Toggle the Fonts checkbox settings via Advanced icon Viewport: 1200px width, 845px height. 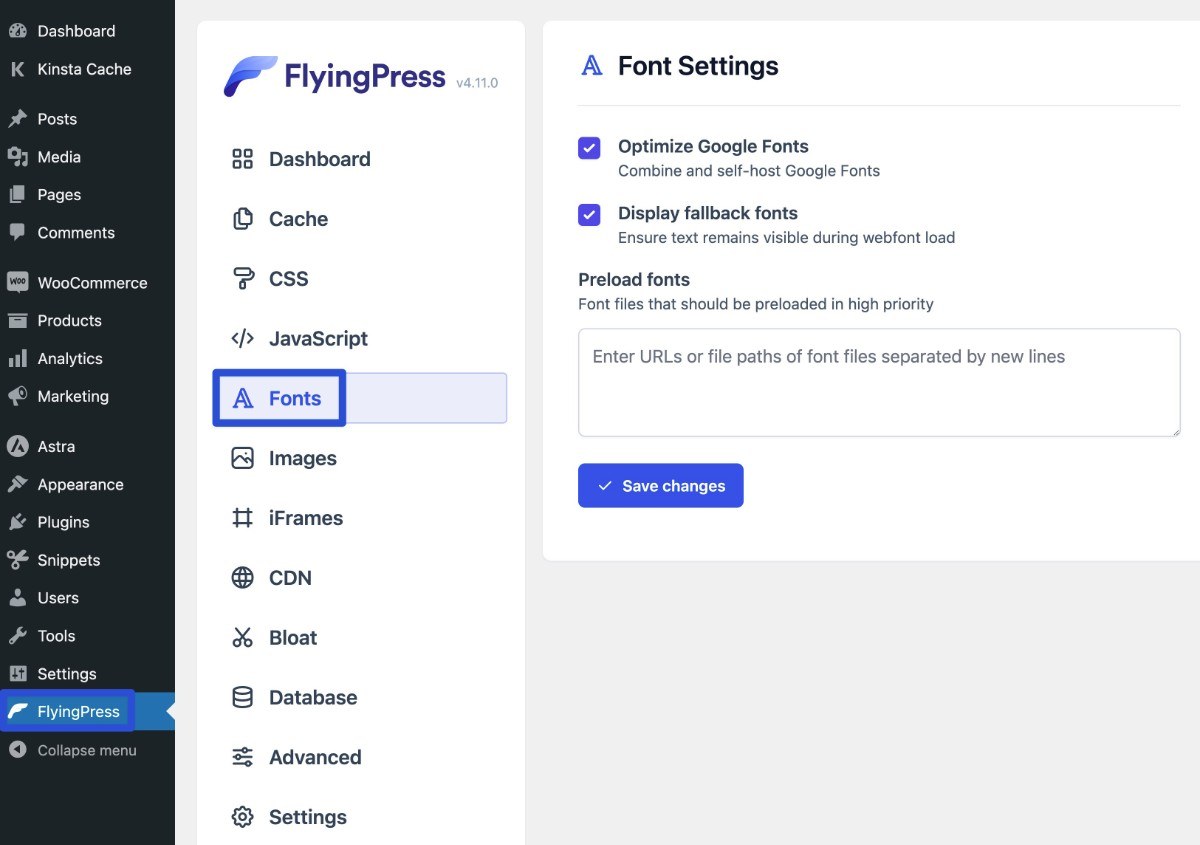coord(242,757)
